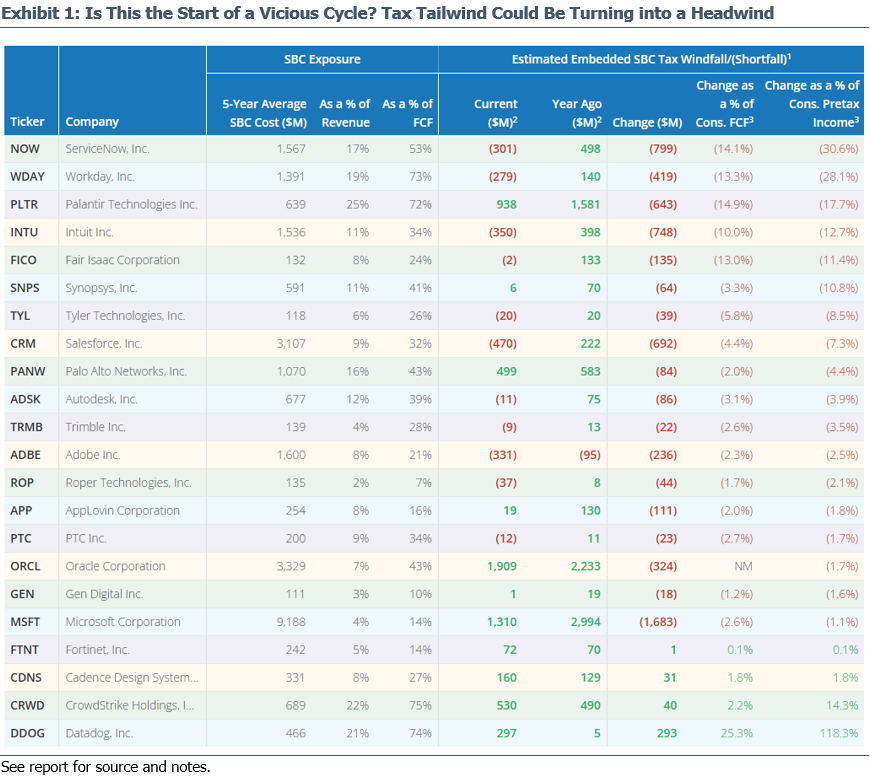Select 'Synopsys, Inc.' company name

pos(101,288)
